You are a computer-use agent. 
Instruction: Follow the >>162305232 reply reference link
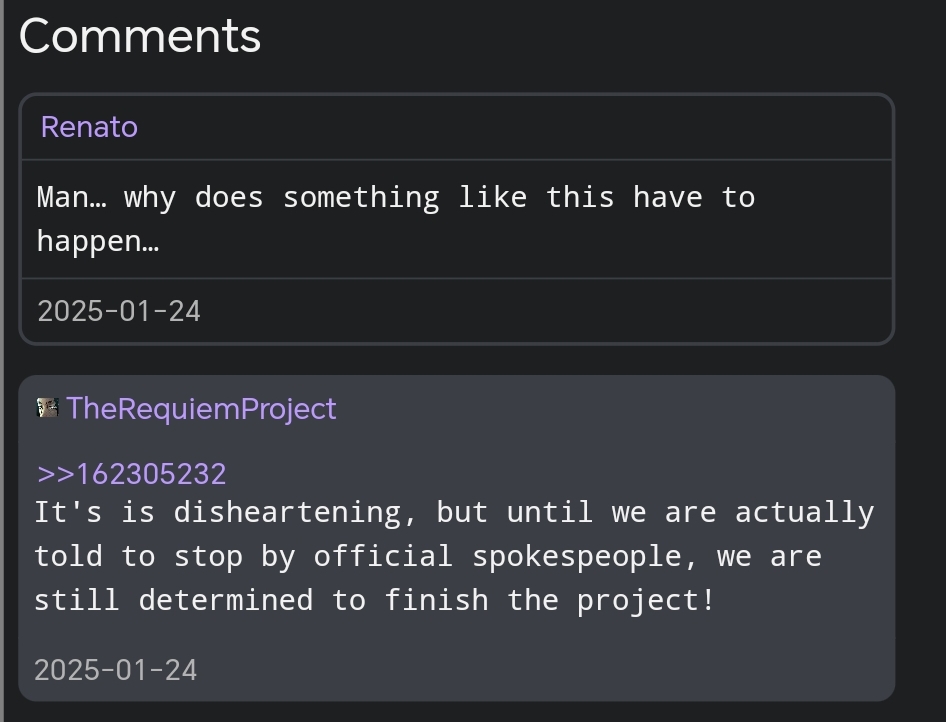pos(132,474)
